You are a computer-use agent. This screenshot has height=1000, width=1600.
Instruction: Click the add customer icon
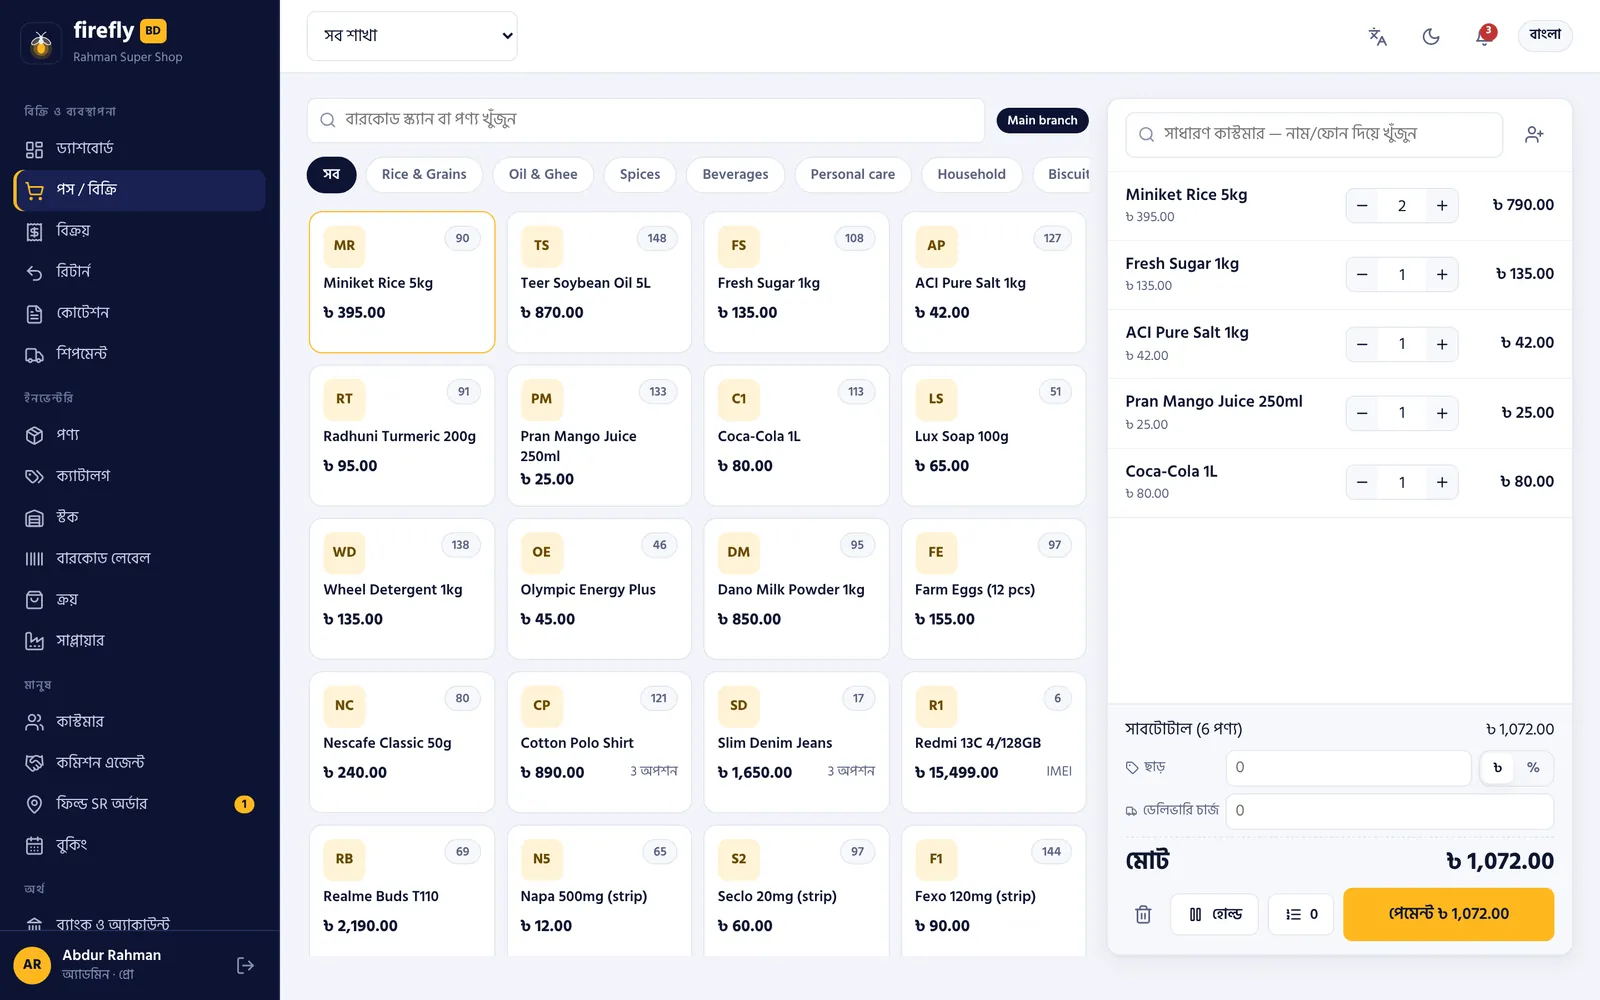click(x=1534, y=135)
